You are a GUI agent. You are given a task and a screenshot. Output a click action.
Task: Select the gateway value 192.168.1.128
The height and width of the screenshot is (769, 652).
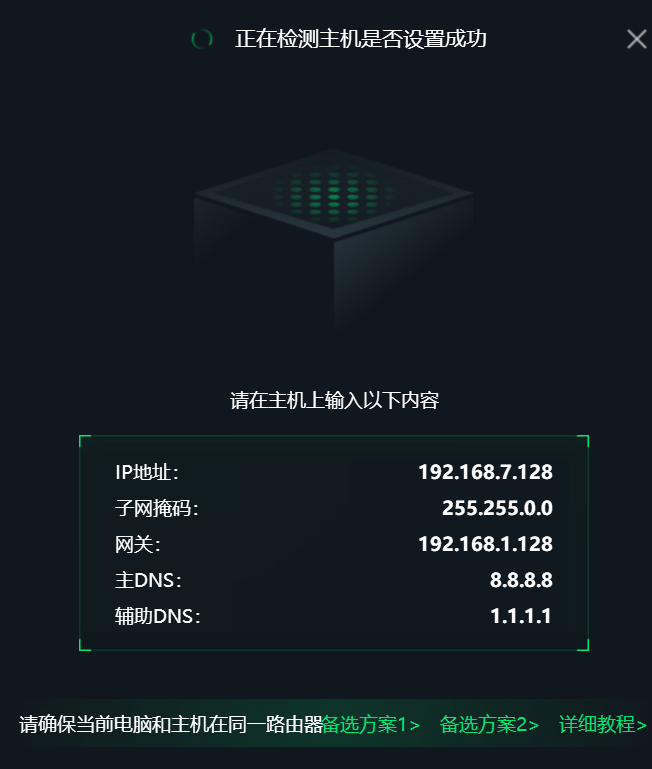point(486,544)
